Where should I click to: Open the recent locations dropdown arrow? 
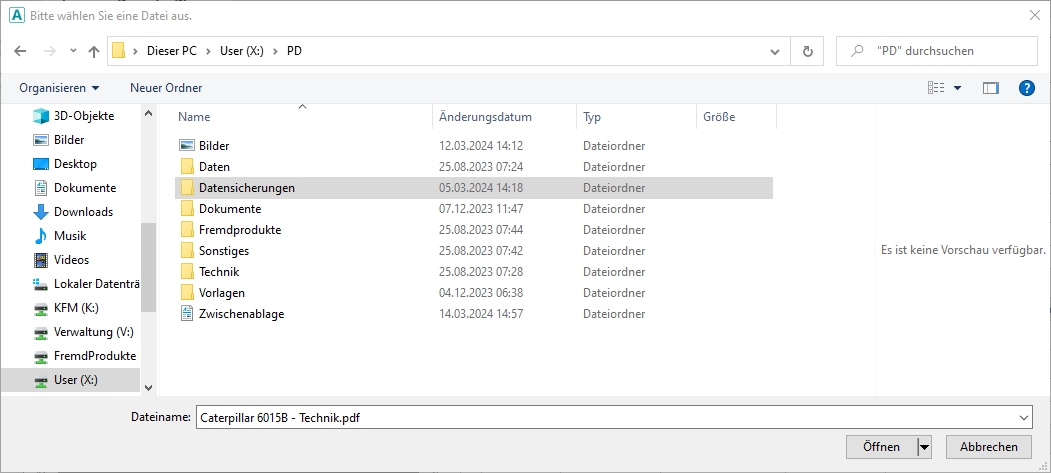[x=73, y=51]
